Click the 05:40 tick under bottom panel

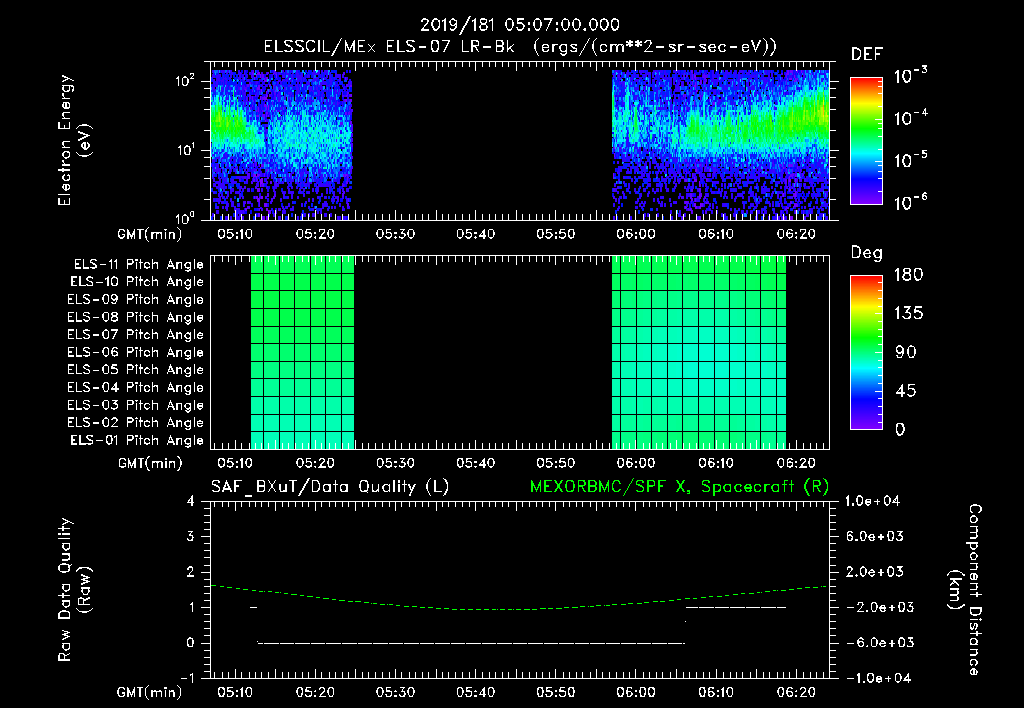point(475,692)
